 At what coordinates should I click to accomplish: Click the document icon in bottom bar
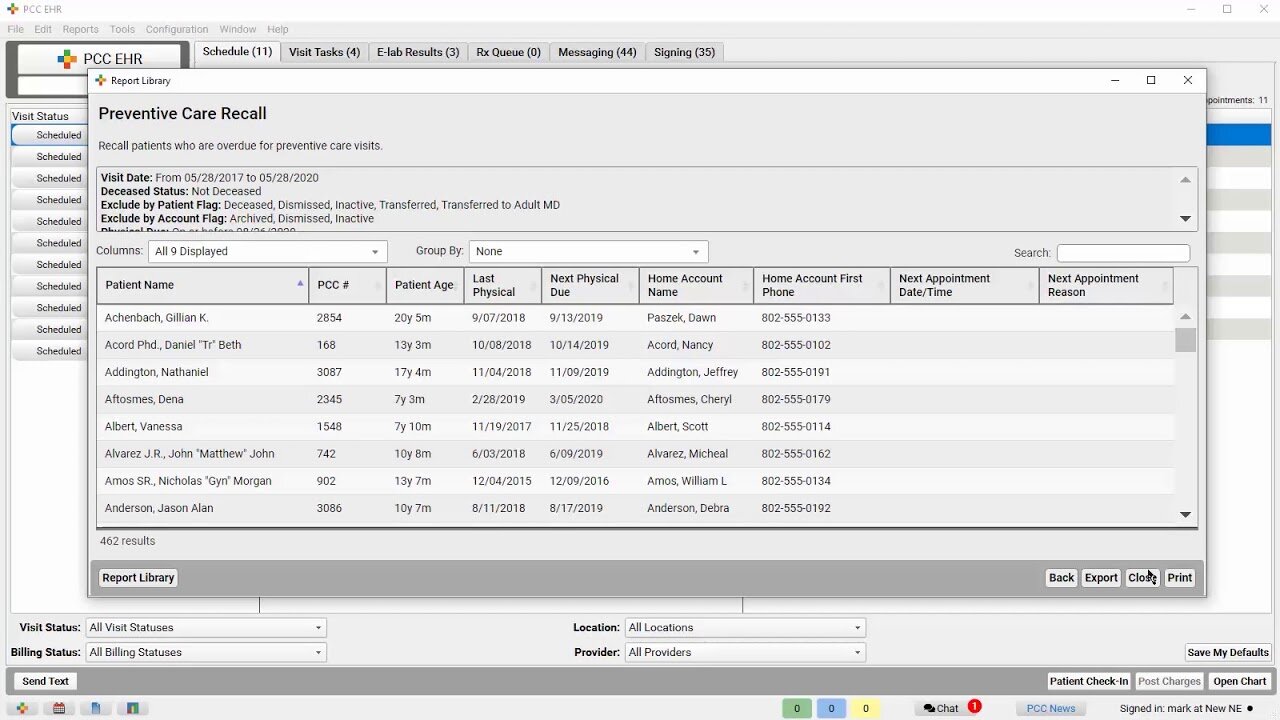tap(96, 708)
